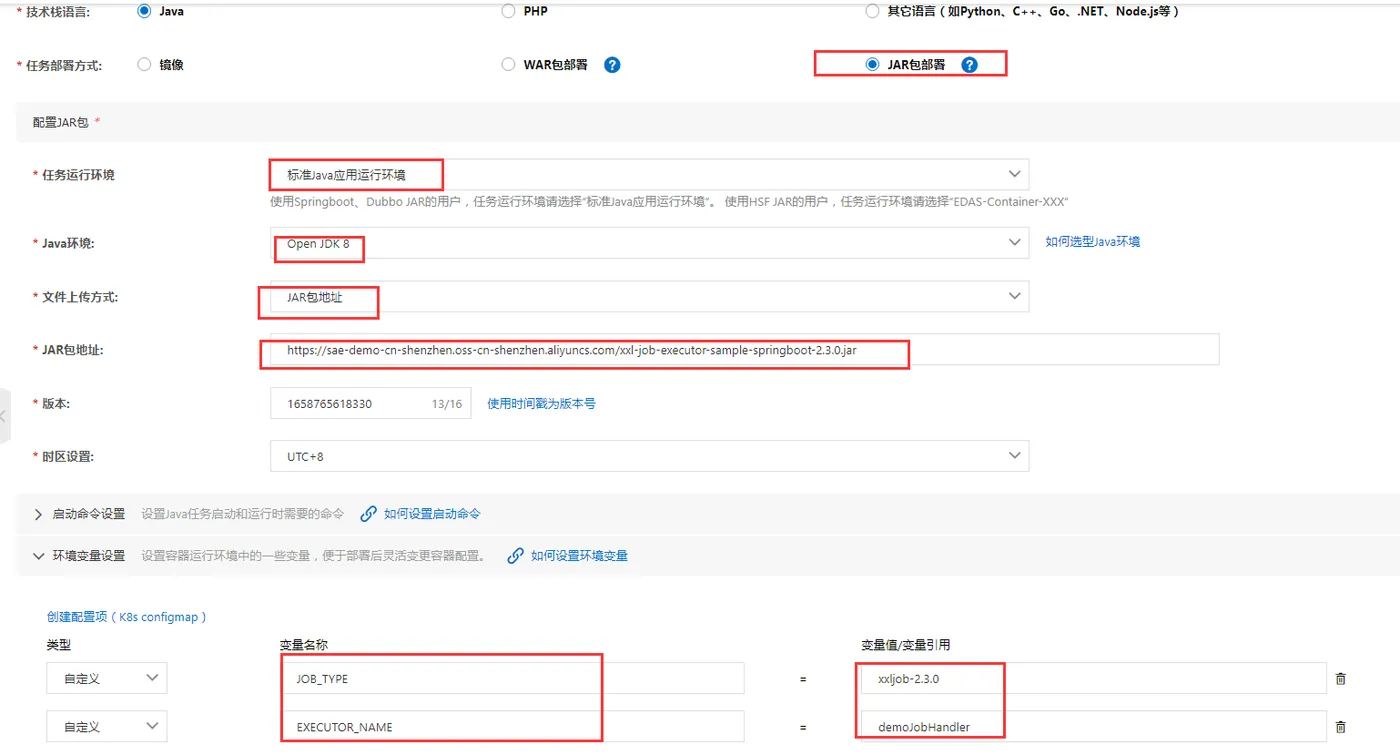Screen dimensions: 1400x755
Task: Select the WAR包部署 radio button
Action: pos(508,64)
